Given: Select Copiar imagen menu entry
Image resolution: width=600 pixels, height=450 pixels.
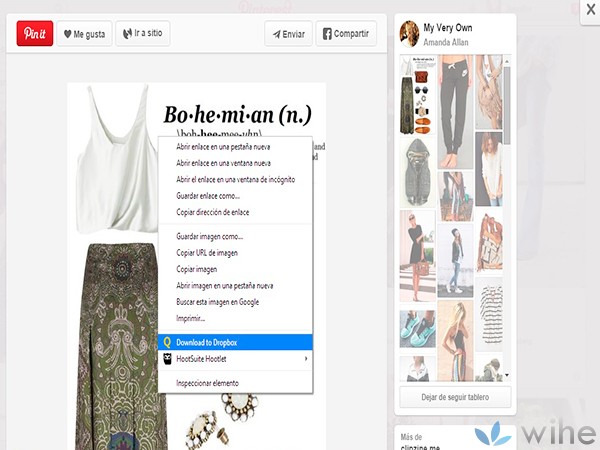Looking at the screenshot, I should pos(235,269).
